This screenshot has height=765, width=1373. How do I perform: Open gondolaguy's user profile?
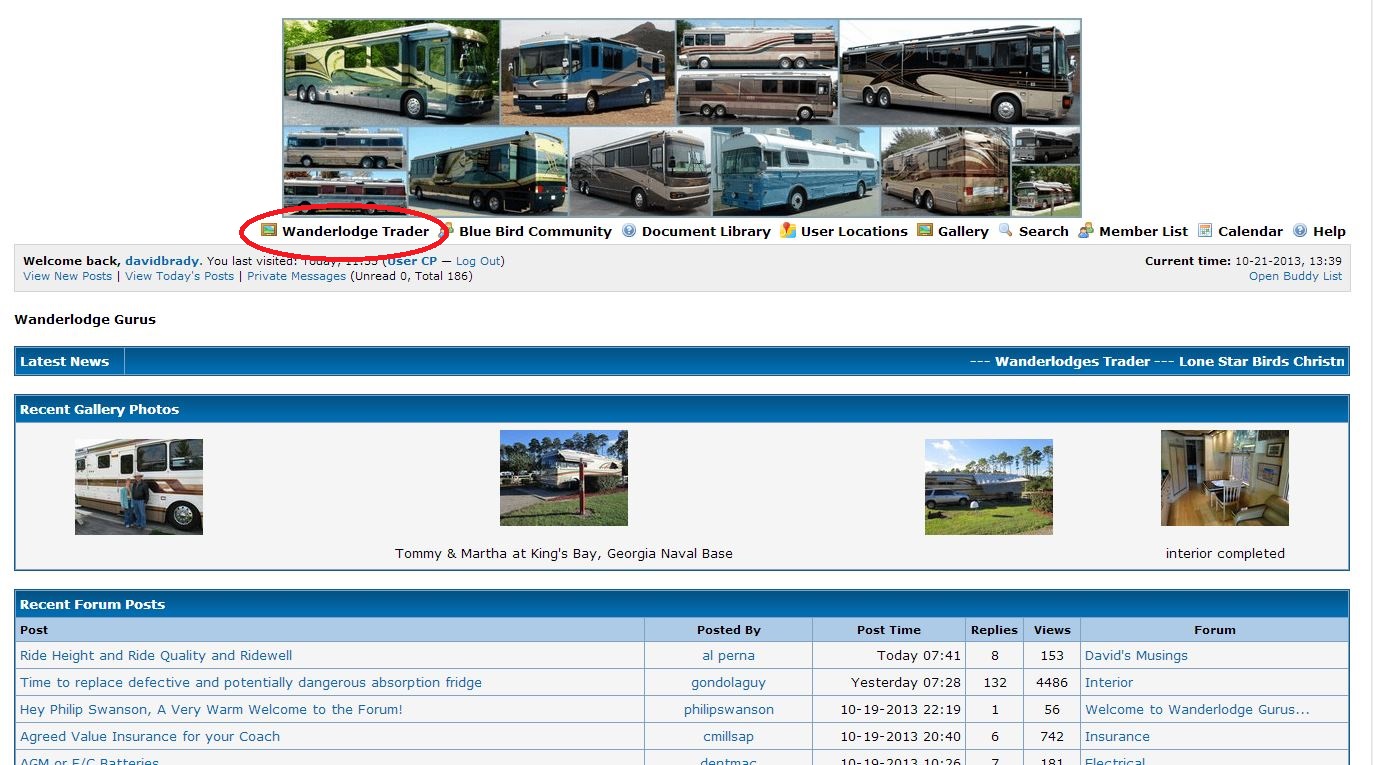(x=728, y=683)
